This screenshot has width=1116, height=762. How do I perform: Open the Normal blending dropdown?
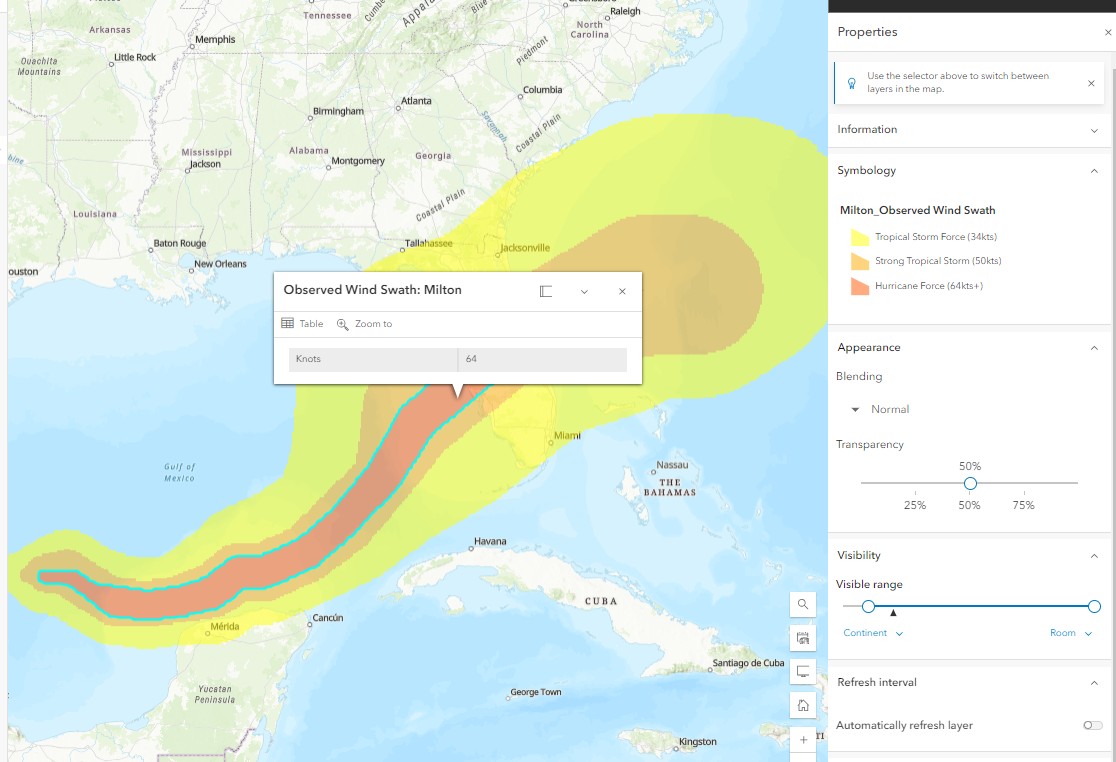click(877, 409)
